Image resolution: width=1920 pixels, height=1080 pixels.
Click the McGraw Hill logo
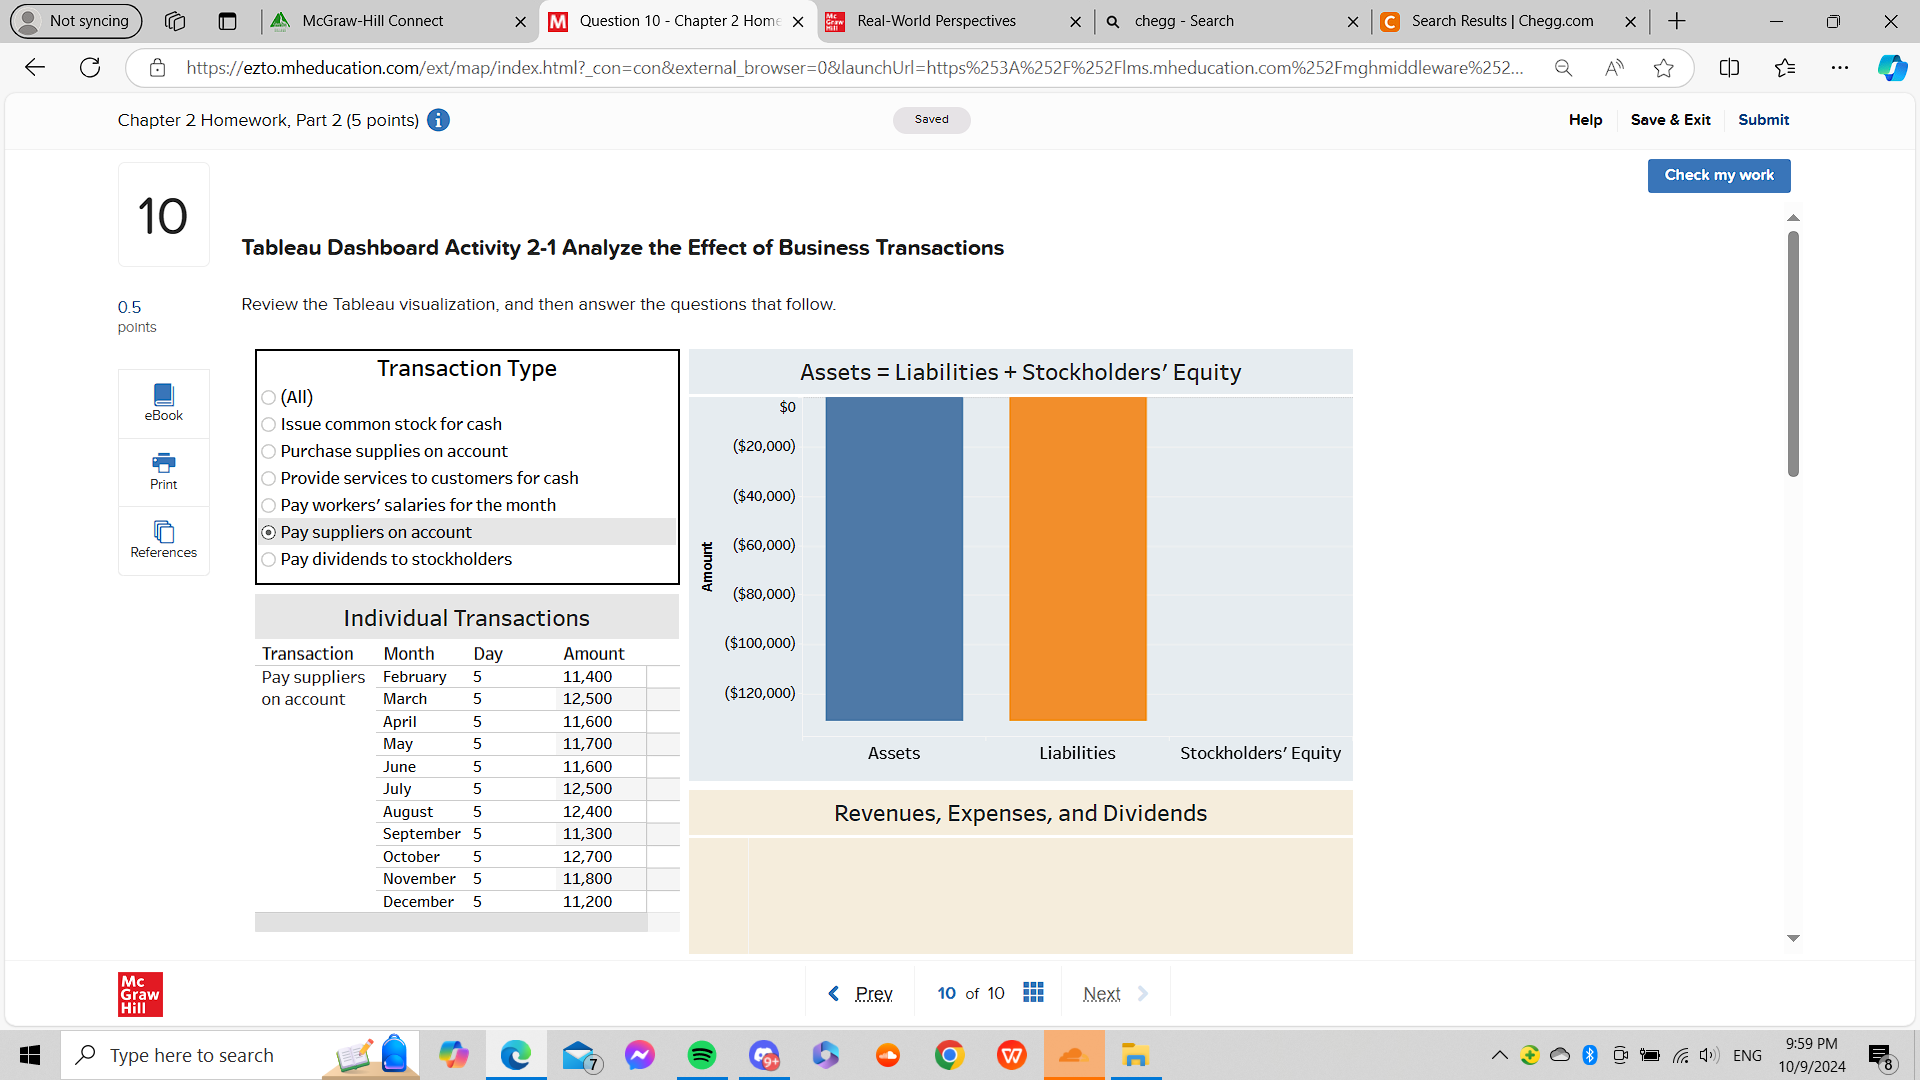(139, 993)
